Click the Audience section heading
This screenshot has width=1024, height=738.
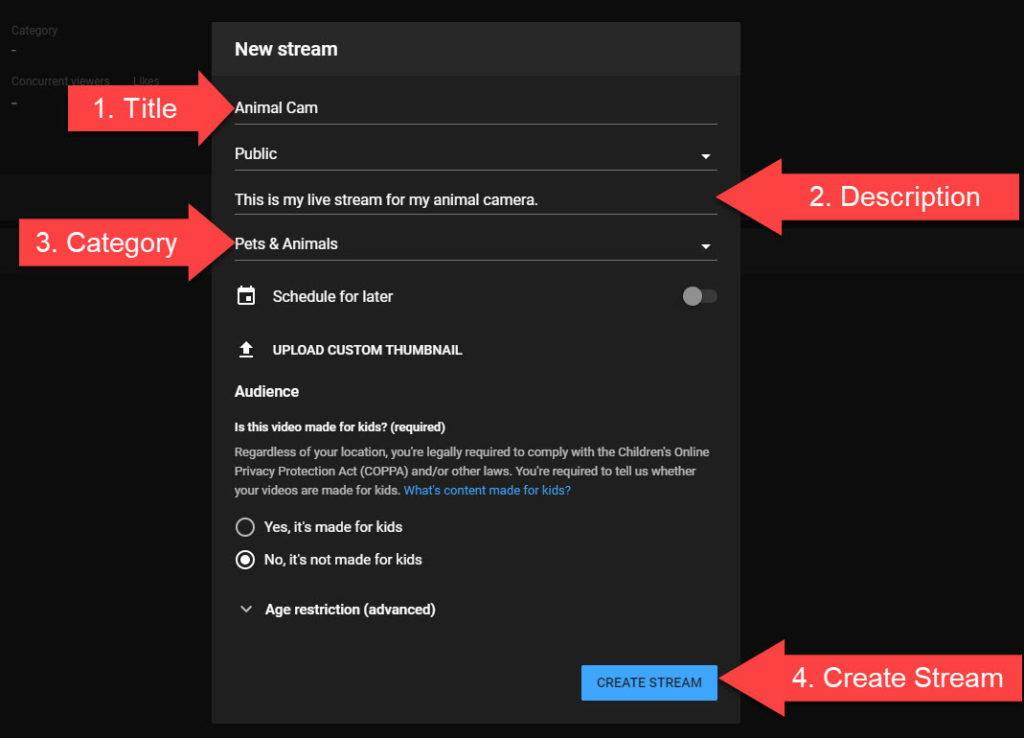[266, 391]
